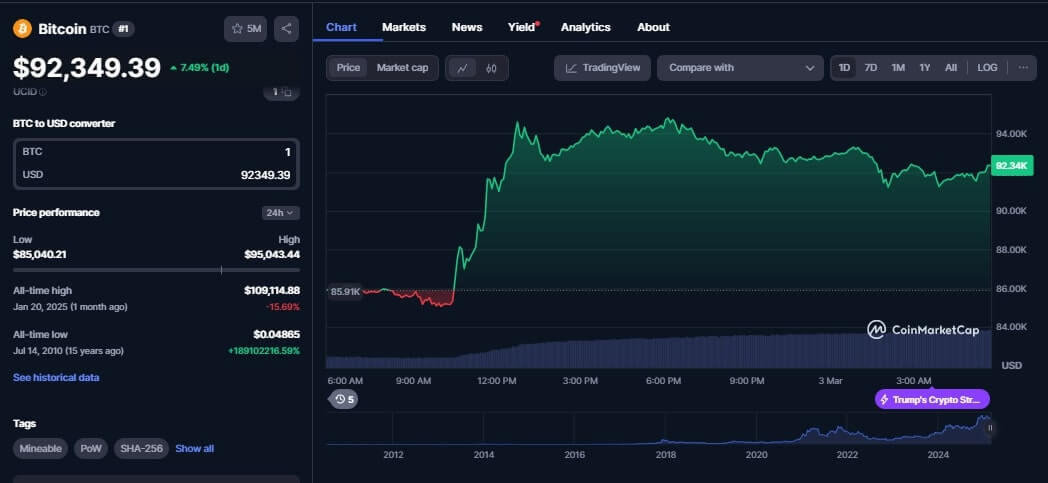Set chart range to 1Y
The image size is (1048, 483).
[x=924, y=67]
